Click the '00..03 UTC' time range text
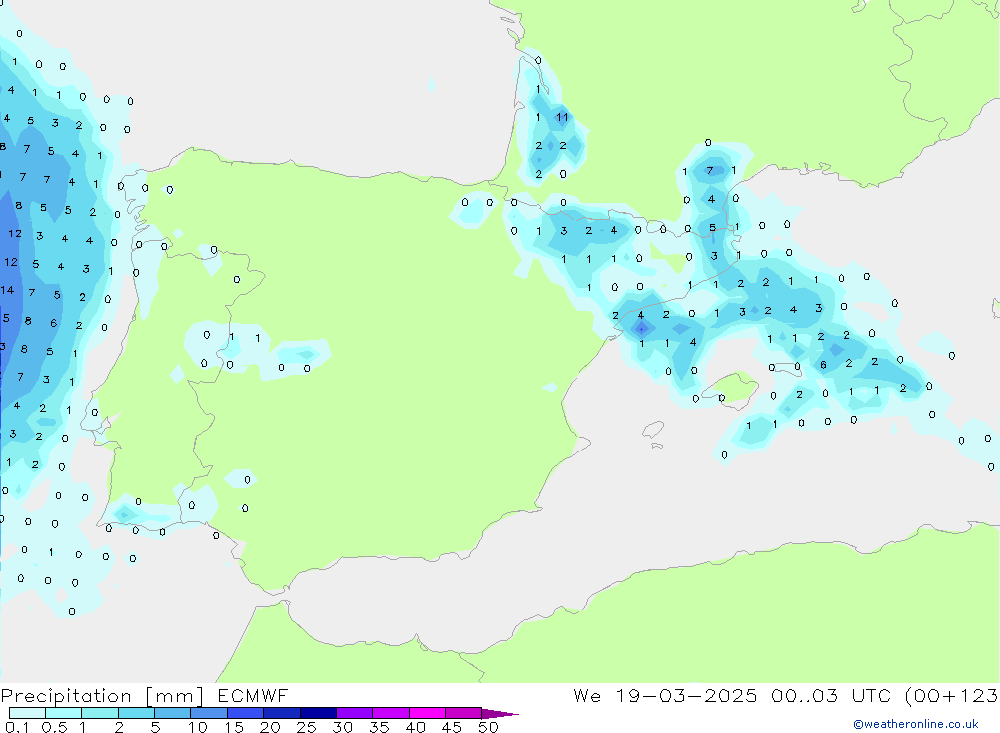 [830, 695]
